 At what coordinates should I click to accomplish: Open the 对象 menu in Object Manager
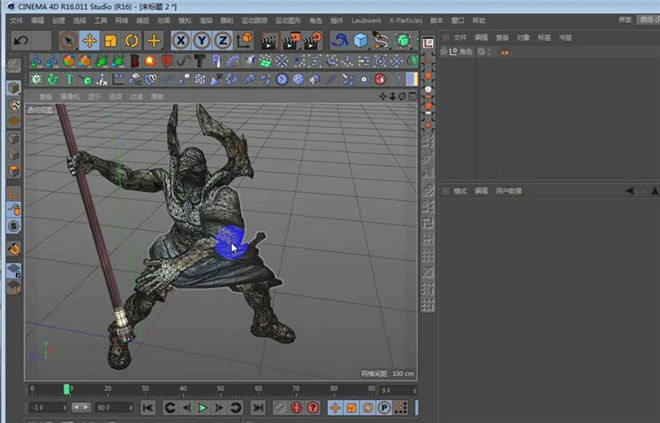click(x=523, y=37)
